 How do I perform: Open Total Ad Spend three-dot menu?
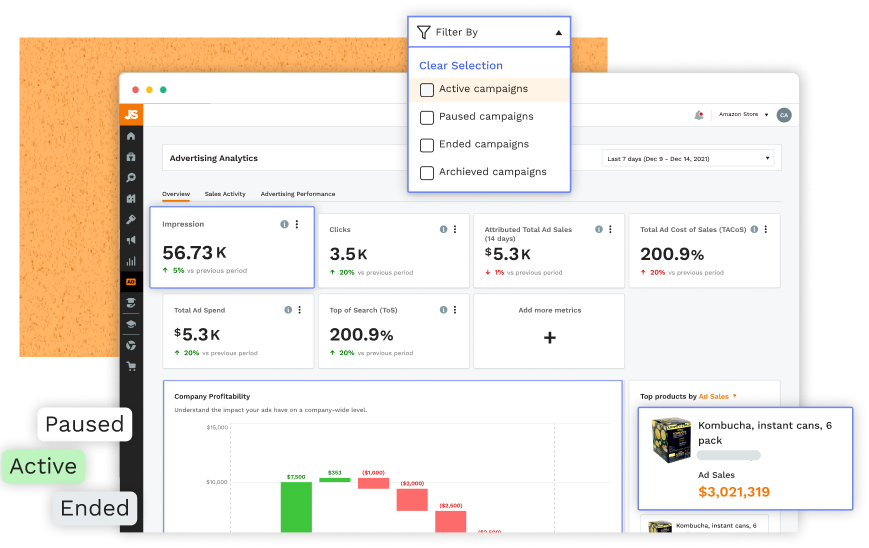tap(300, 310)
